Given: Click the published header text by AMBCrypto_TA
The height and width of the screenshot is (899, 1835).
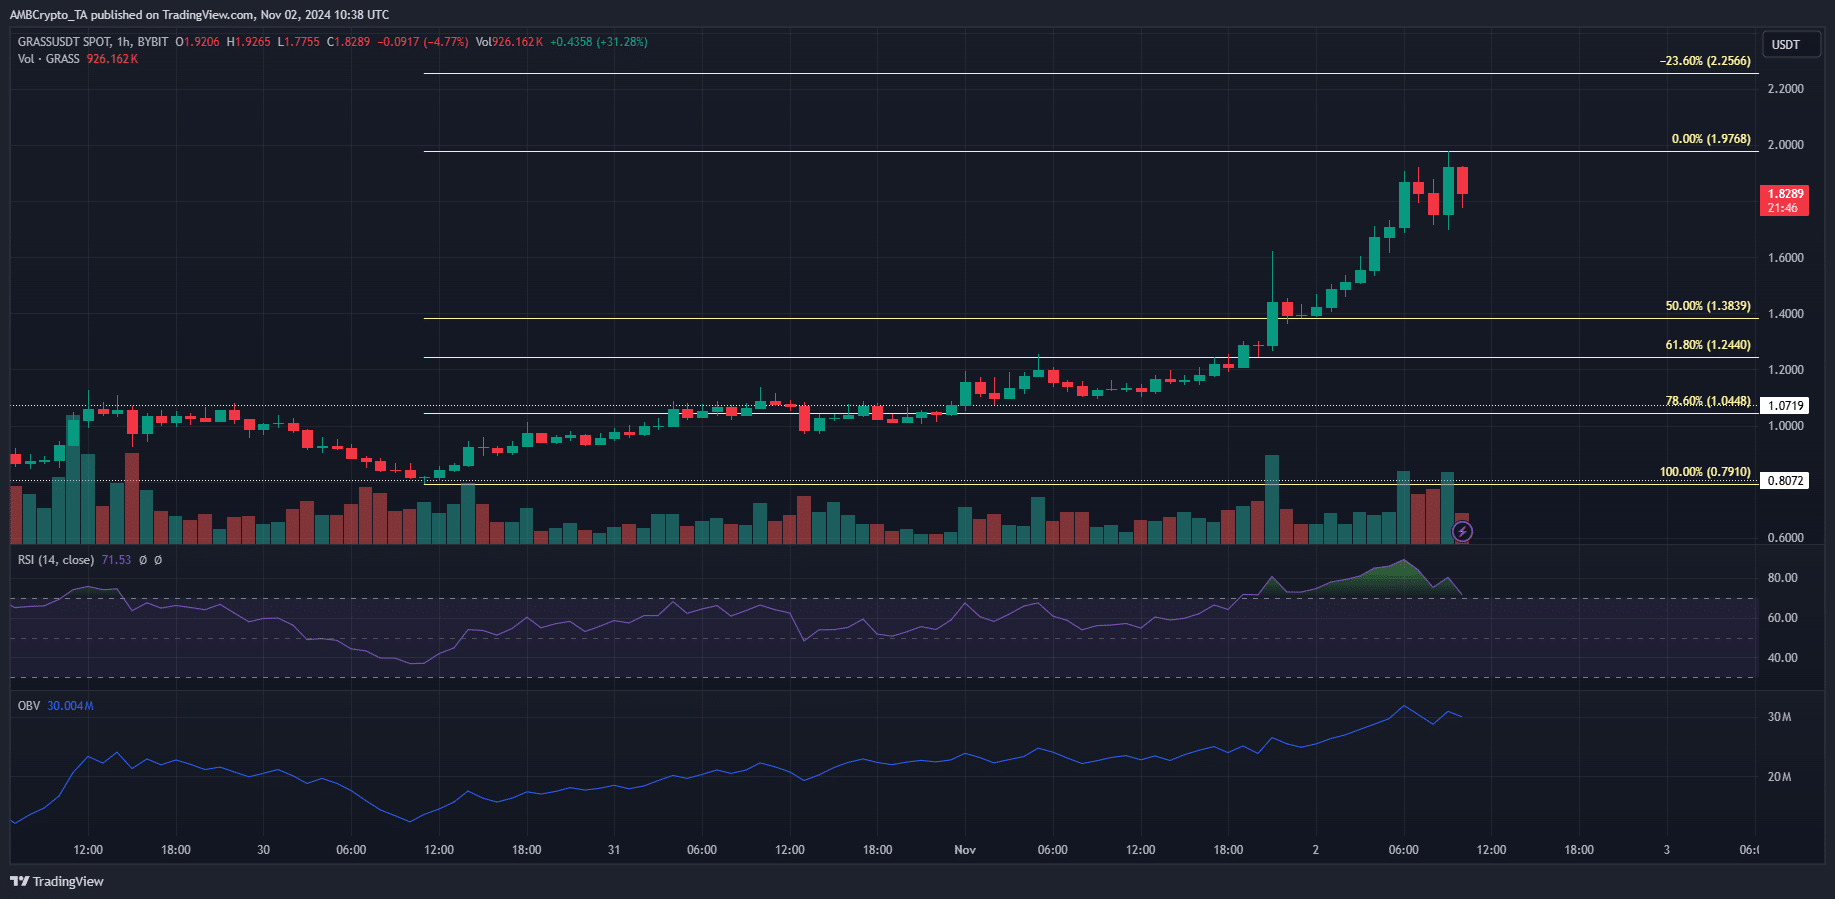Looking at the screenshot, I should [200, 15].
